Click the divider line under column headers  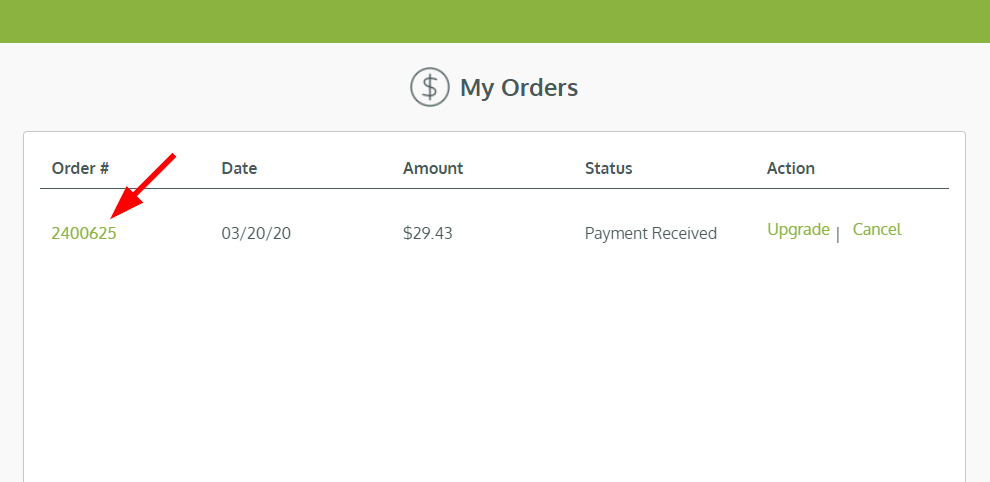[x=495, y=188]
